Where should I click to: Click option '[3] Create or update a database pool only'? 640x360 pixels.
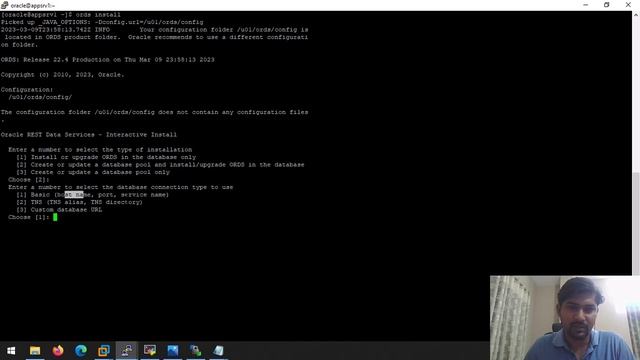tap(93, 172)
